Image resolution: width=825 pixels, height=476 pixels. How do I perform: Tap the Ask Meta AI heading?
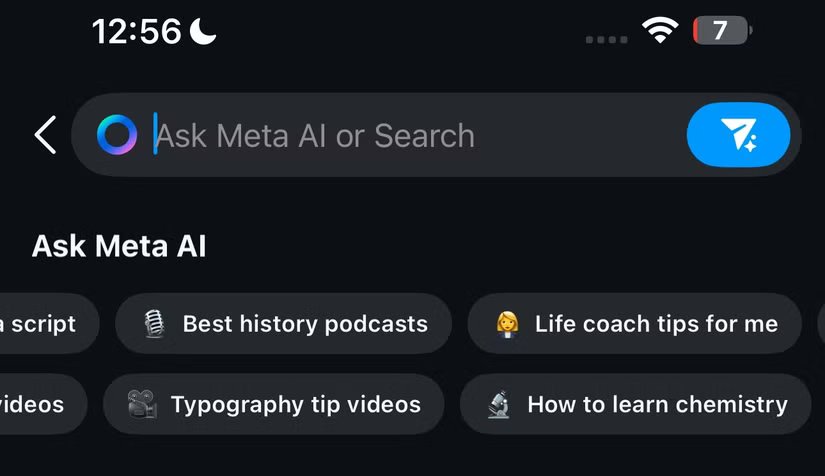(x=119, y=246)
